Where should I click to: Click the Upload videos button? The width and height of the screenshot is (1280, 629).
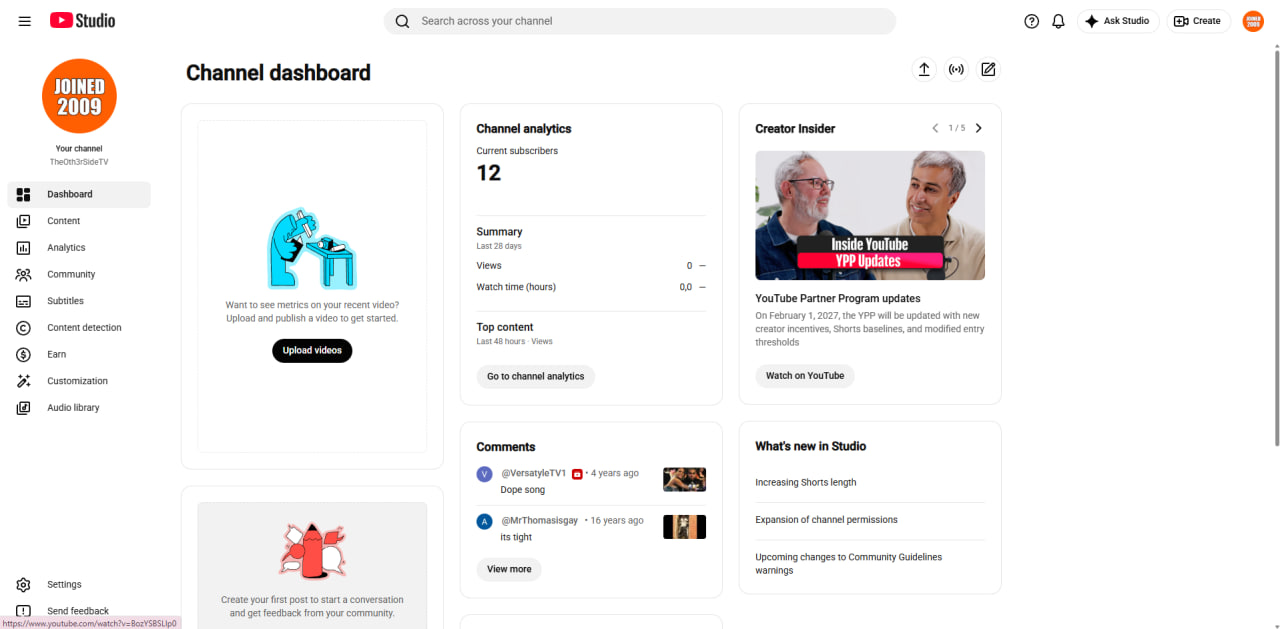coord(312,351)
